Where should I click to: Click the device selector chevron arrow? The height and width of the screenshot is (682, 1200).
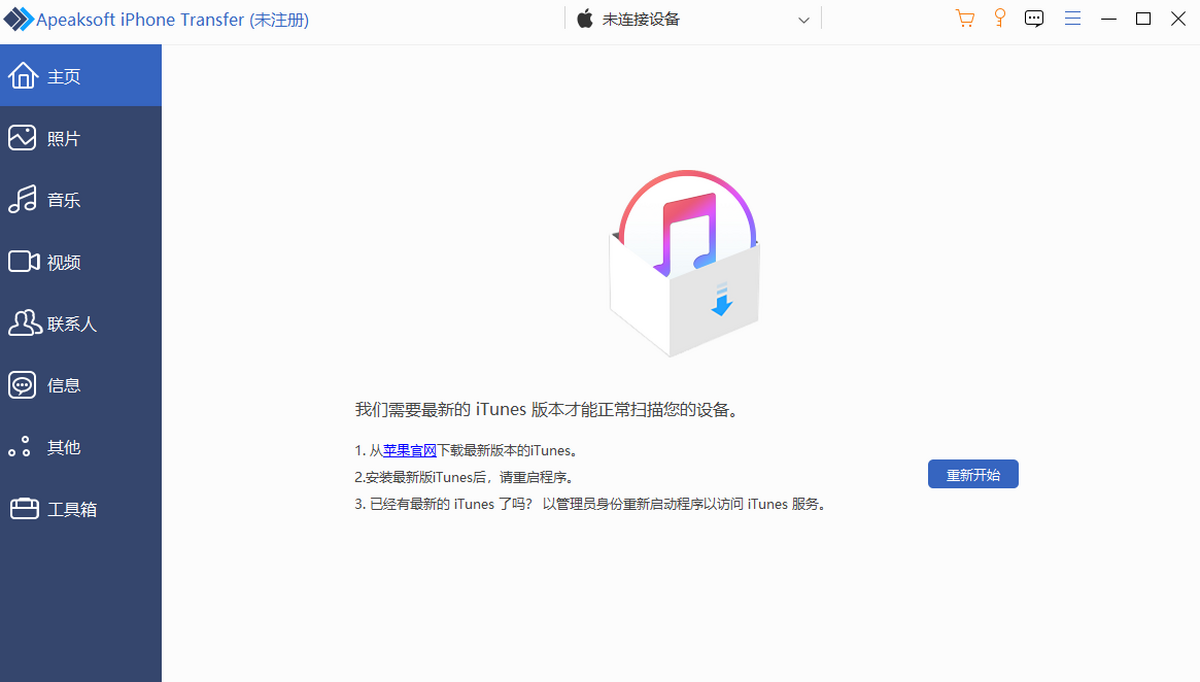point(804,20)
